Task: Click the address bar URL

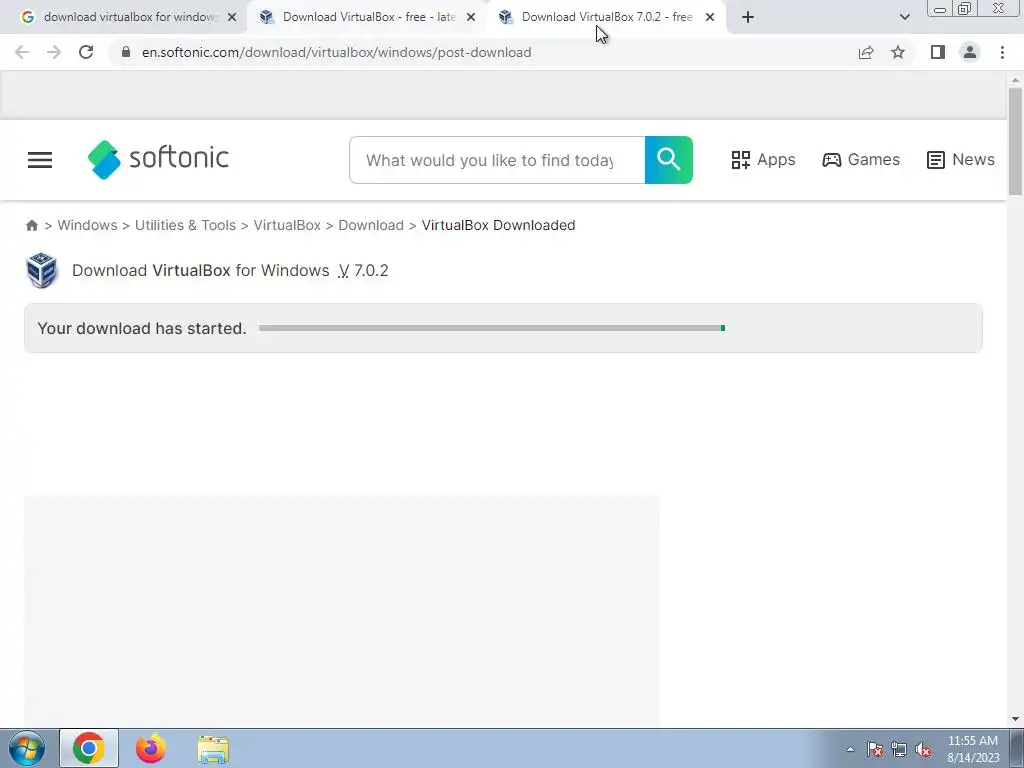Action: (336, 52)
